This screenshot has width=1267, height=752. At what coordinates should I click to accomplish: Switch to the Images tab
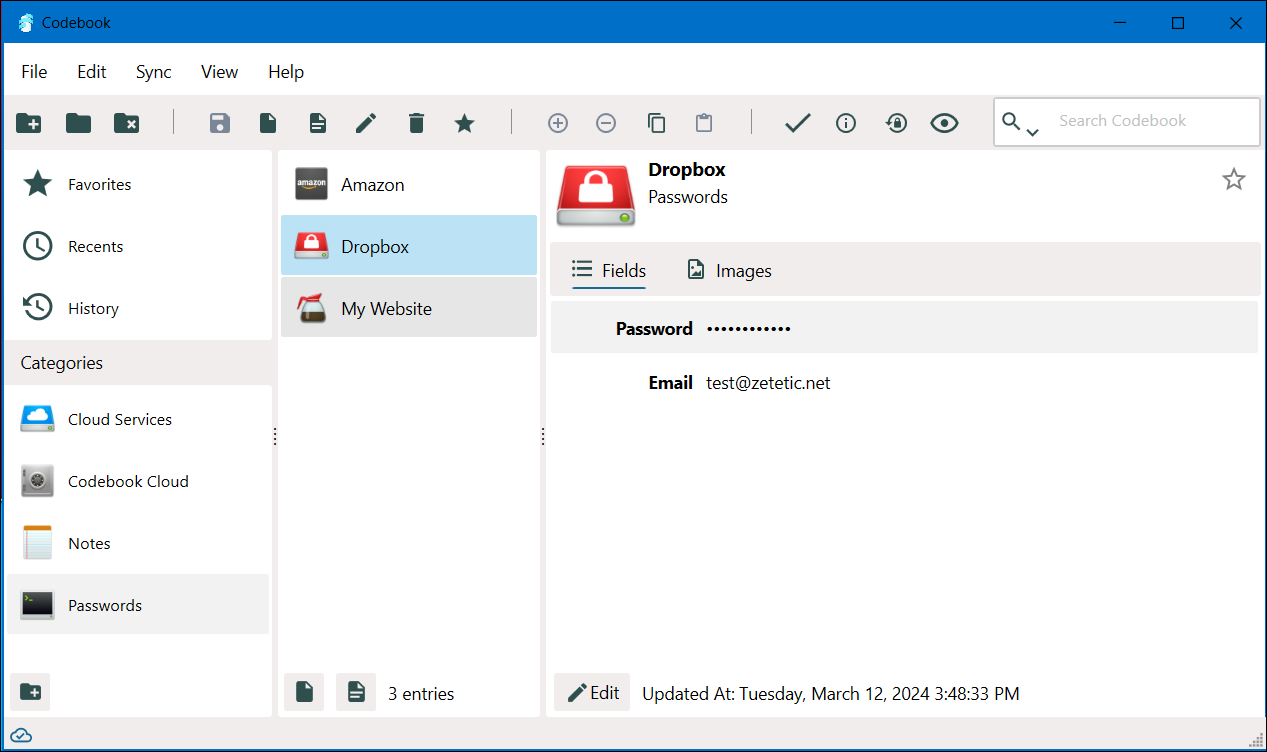pyautogui.click(x=729, y=270)
